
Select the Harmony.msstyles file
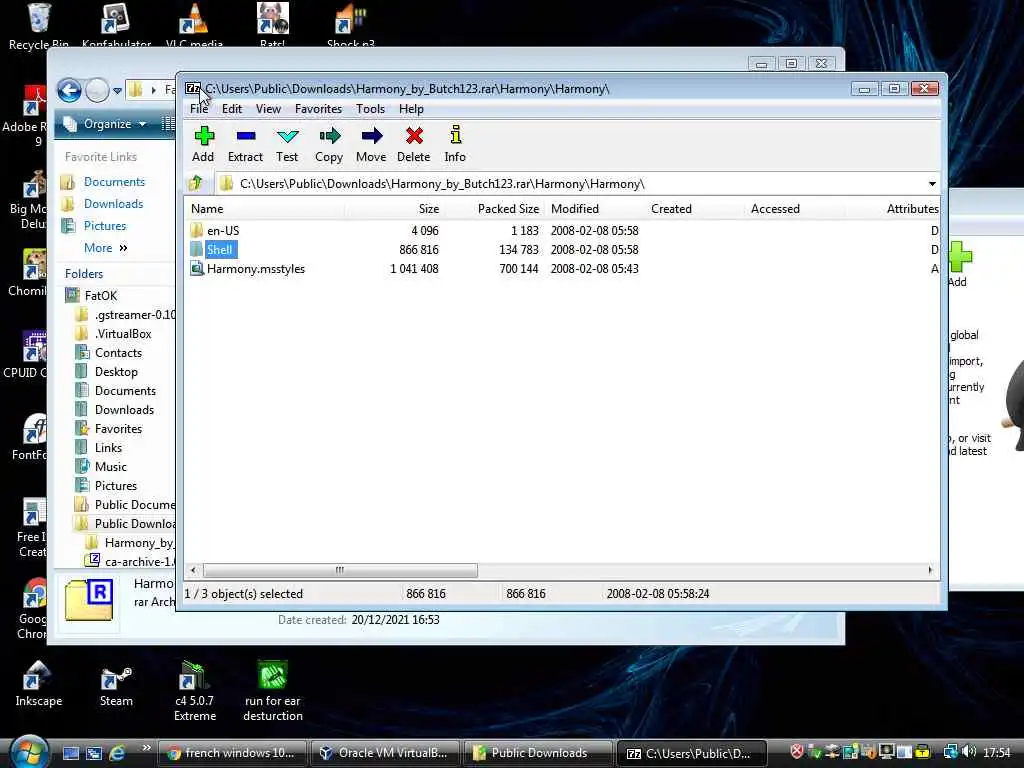(255, 268)
